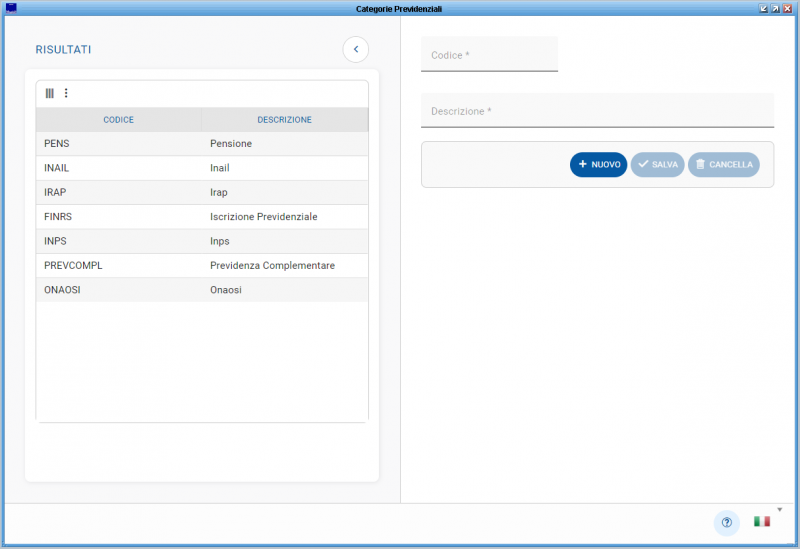The height and width of the screenshot is (549, 800).
Task: Open the help question mark icon
Action: (x=726, y=522)
